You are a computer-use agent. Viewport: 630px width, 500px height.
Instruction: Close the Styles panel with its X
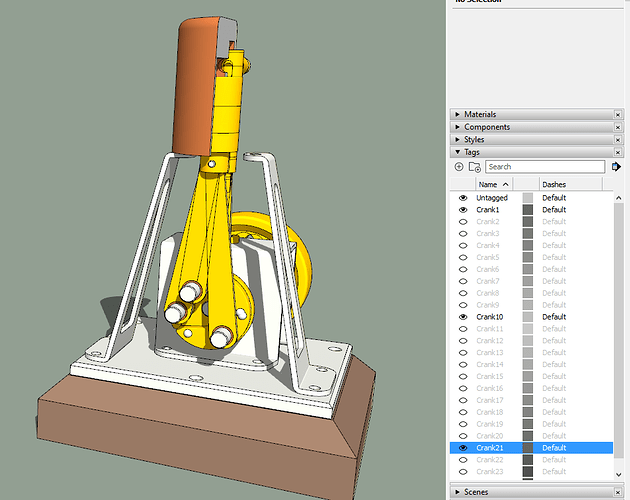click(x=617, y=140)
